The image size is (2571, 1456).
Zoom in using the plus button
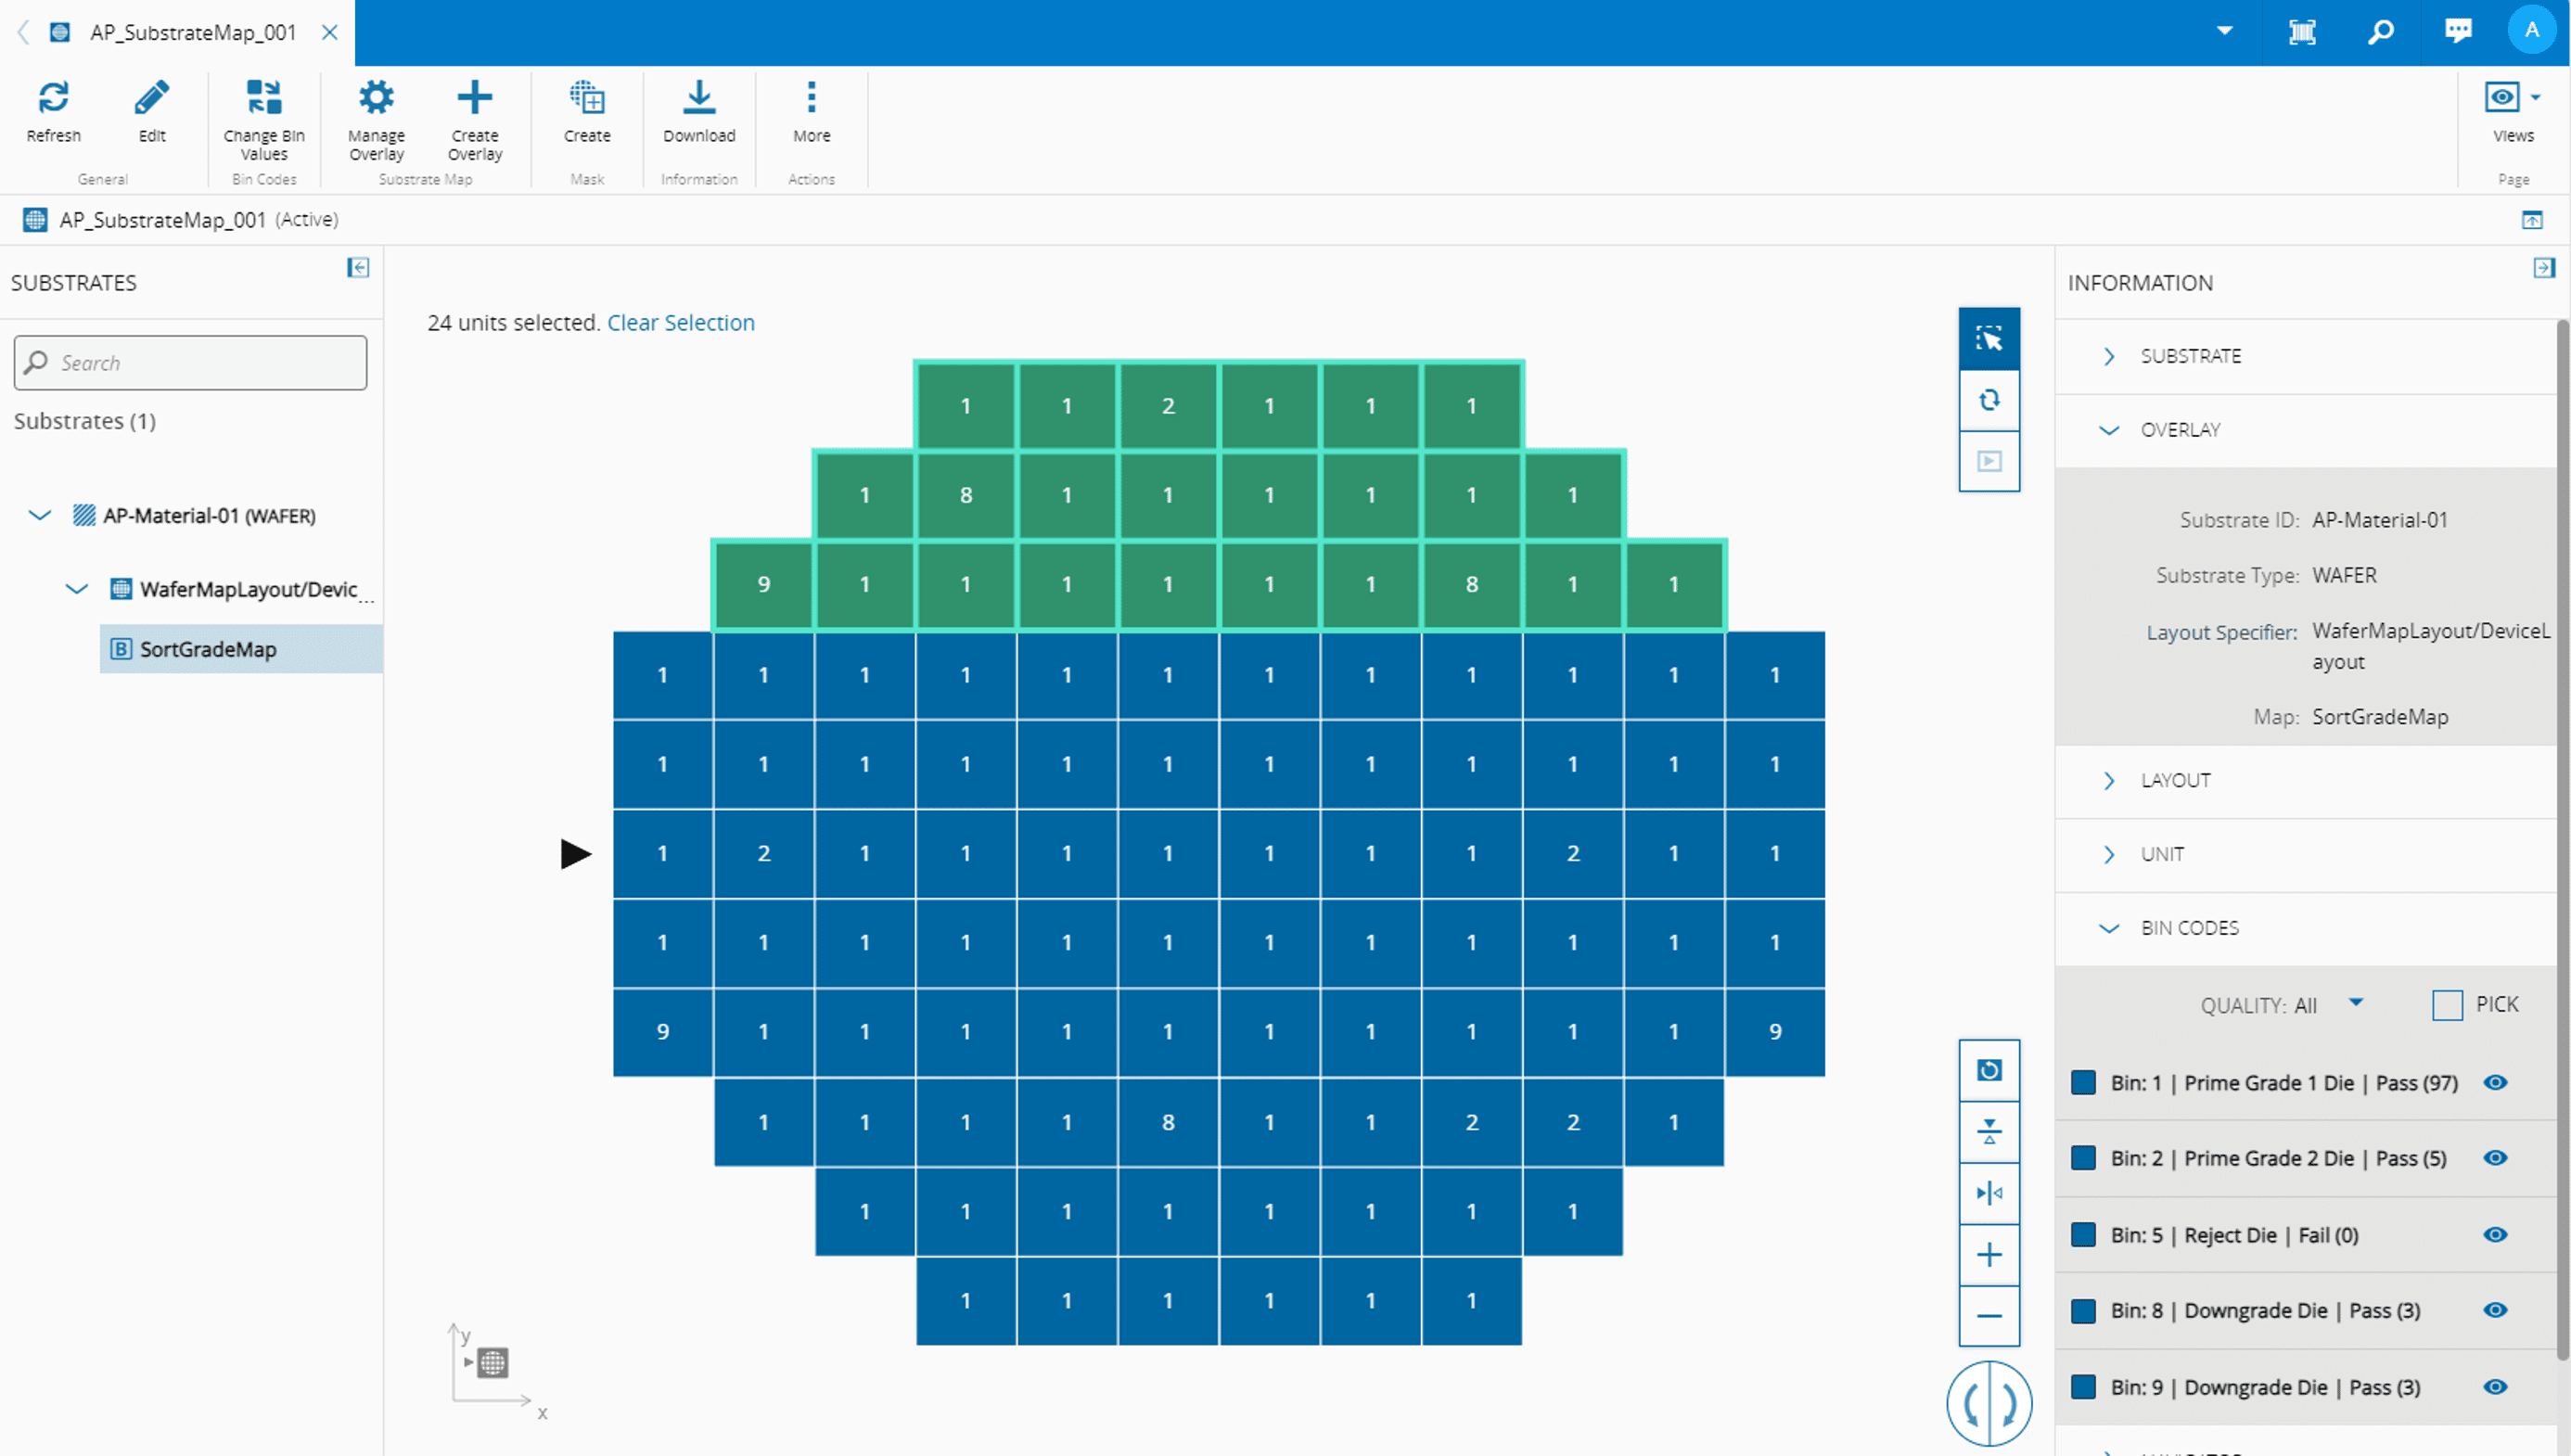click(1988, 1254)
